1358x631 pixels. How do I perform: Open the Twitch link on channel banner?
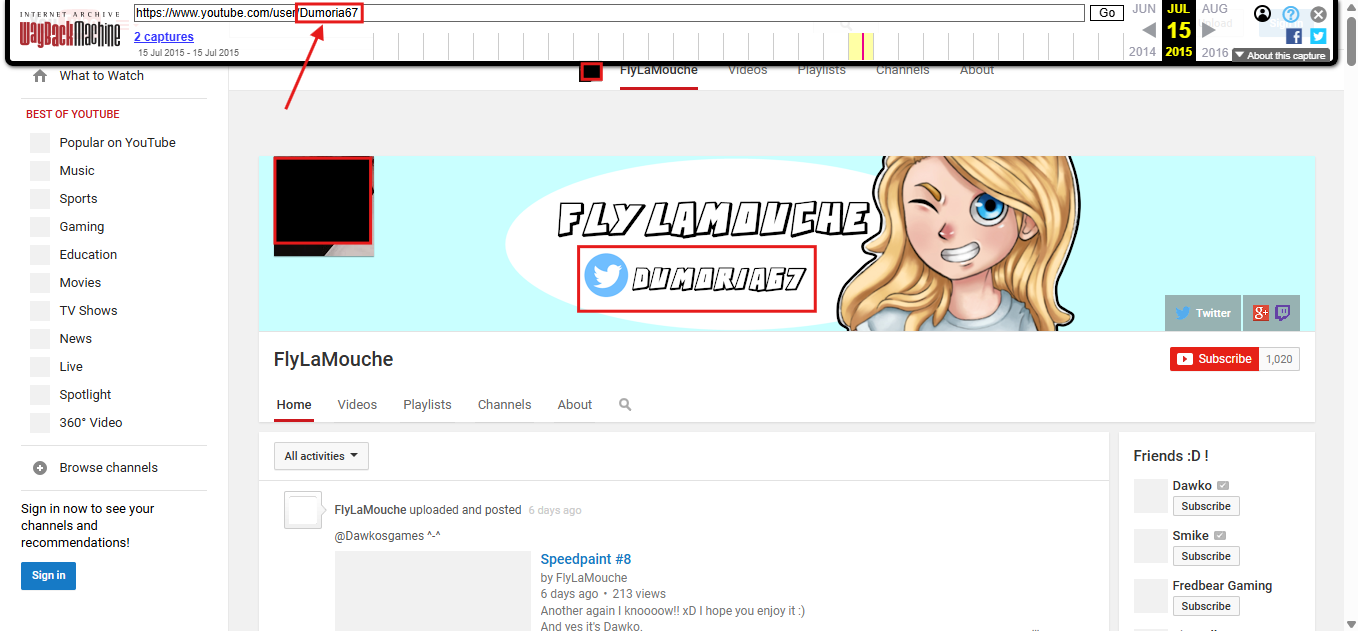[1282, 313]
